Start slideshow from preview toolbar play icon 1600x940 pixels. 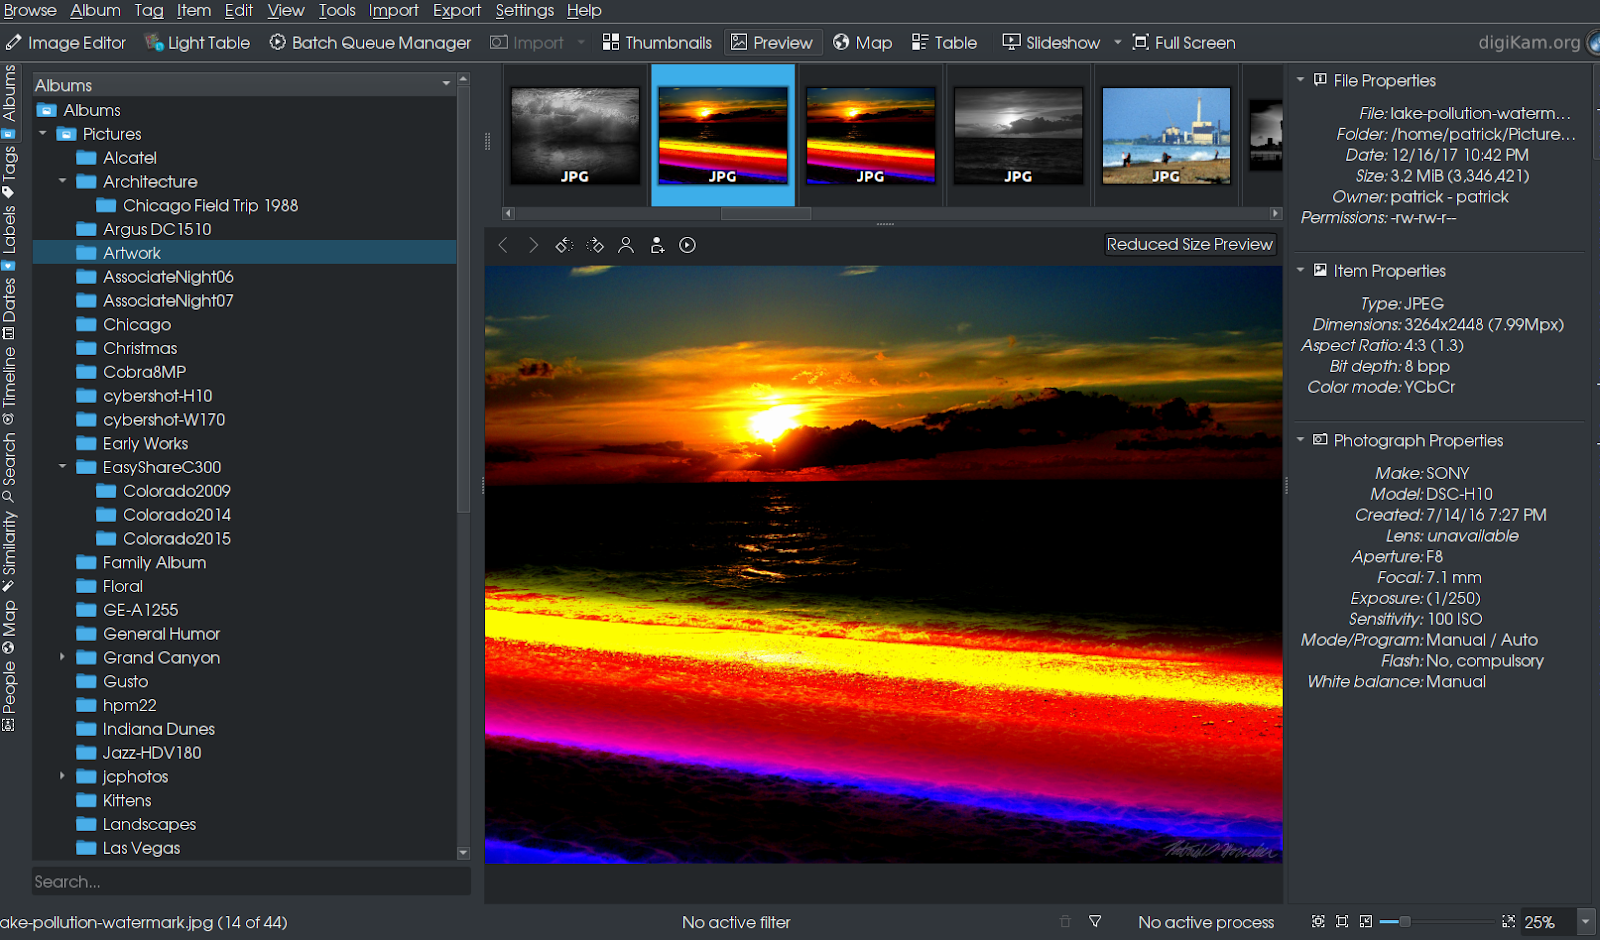687,245
